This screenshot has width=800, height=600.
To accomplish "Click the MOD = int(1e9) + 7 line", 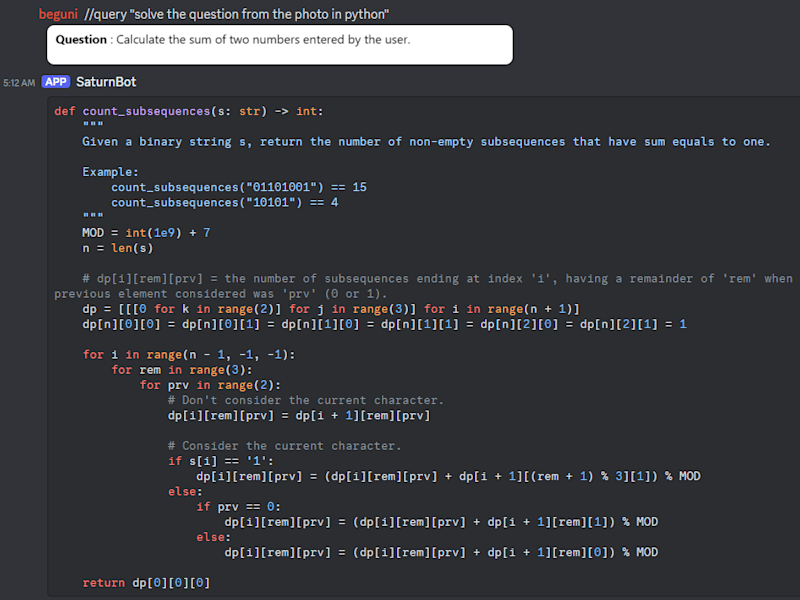I will tap(146, 233).
